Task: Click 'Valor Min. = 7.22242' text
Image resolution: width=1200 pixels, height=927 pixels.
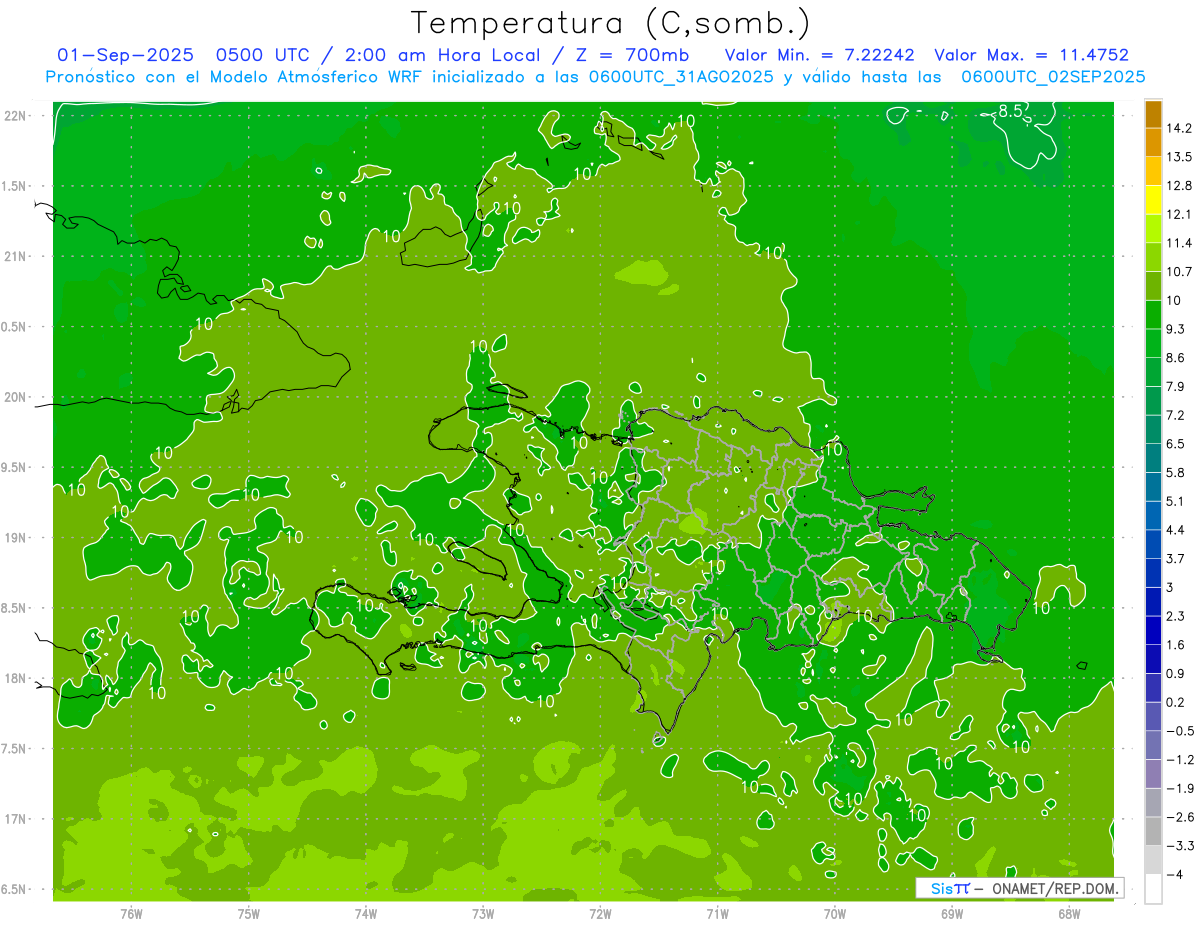Action: pos(820,55)
